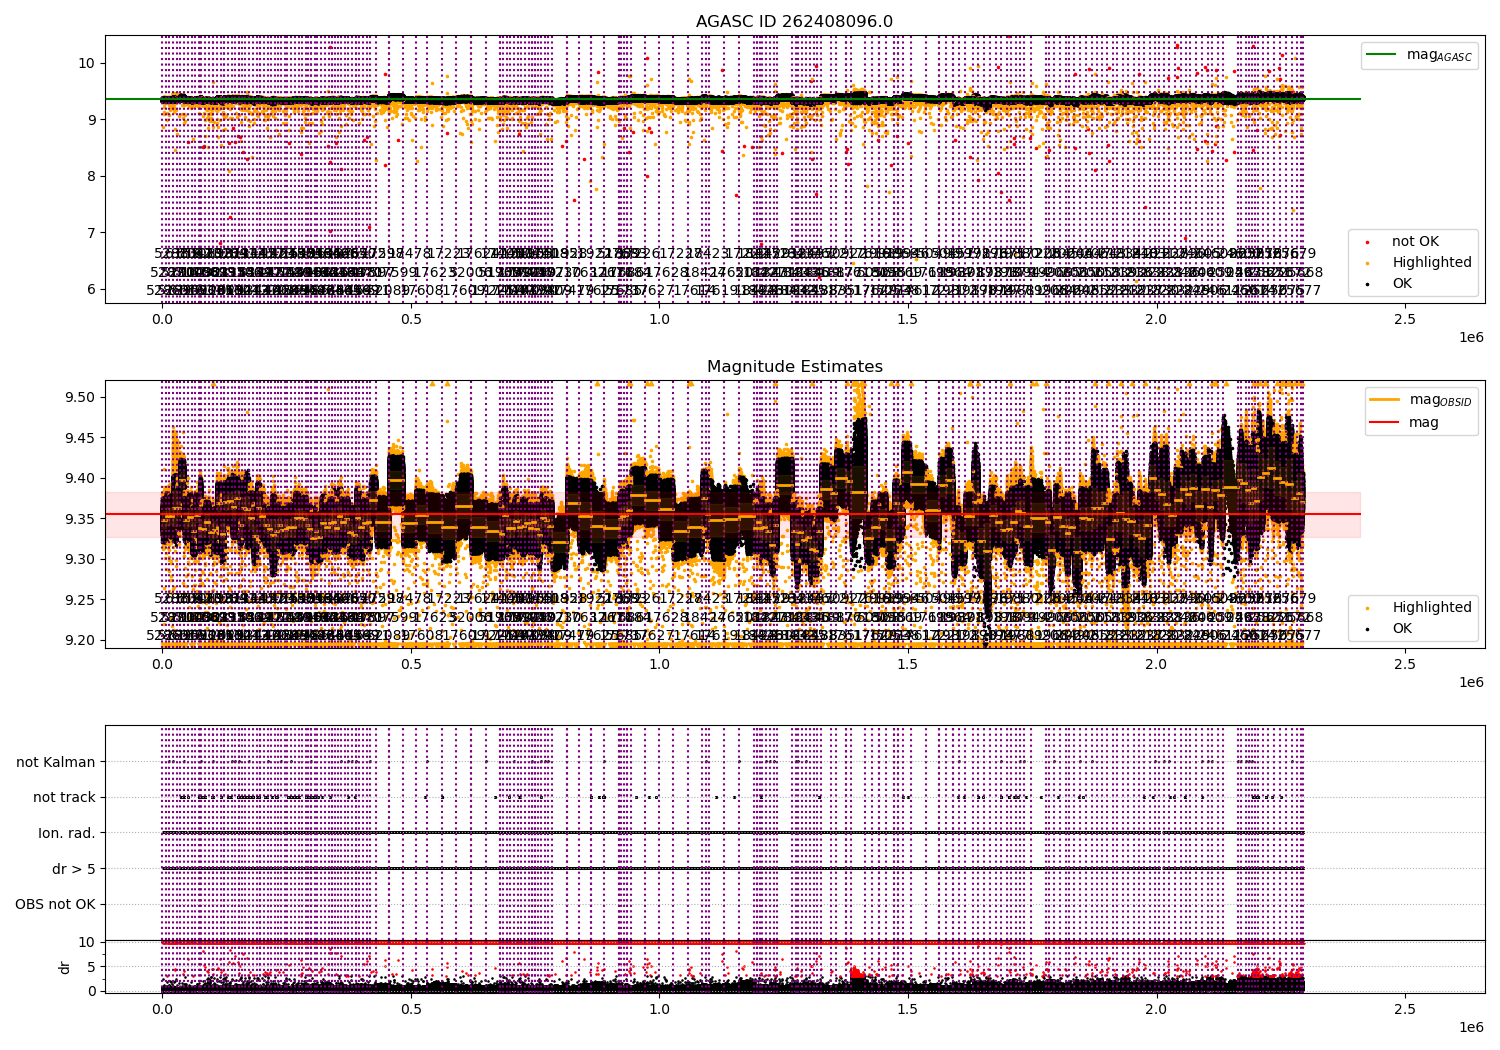
Task: Click the bottom plot's dr-axis tick 5
Action: tap(90, 967)
